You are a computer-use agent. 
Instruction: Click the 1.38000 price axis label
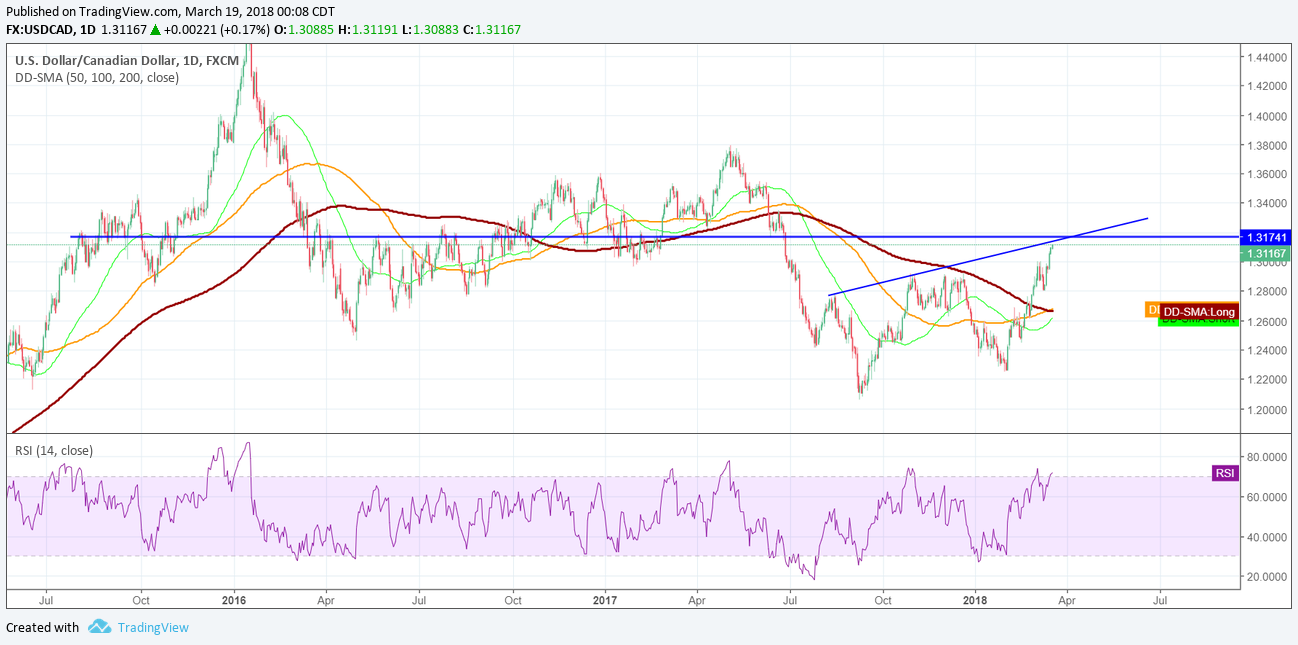coord(1268,146)
